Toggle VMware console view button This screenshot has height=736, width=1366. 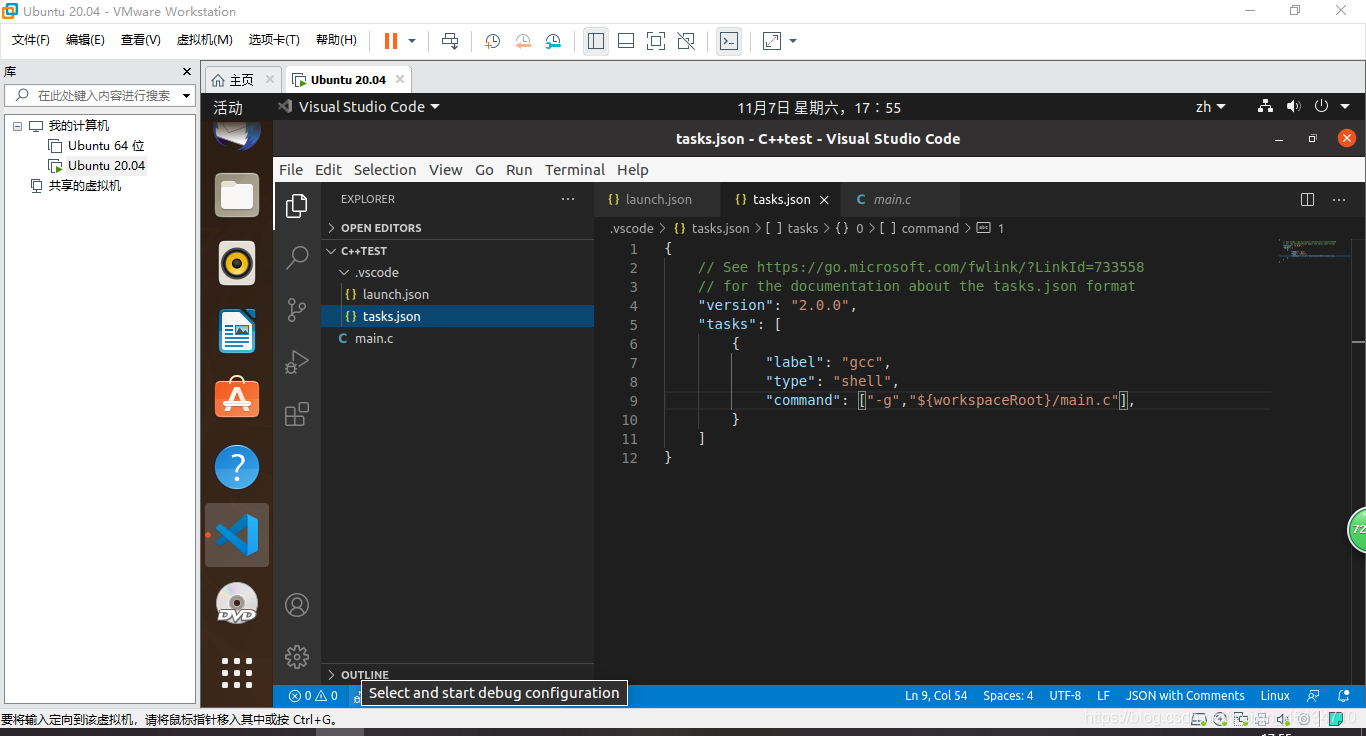729,41
